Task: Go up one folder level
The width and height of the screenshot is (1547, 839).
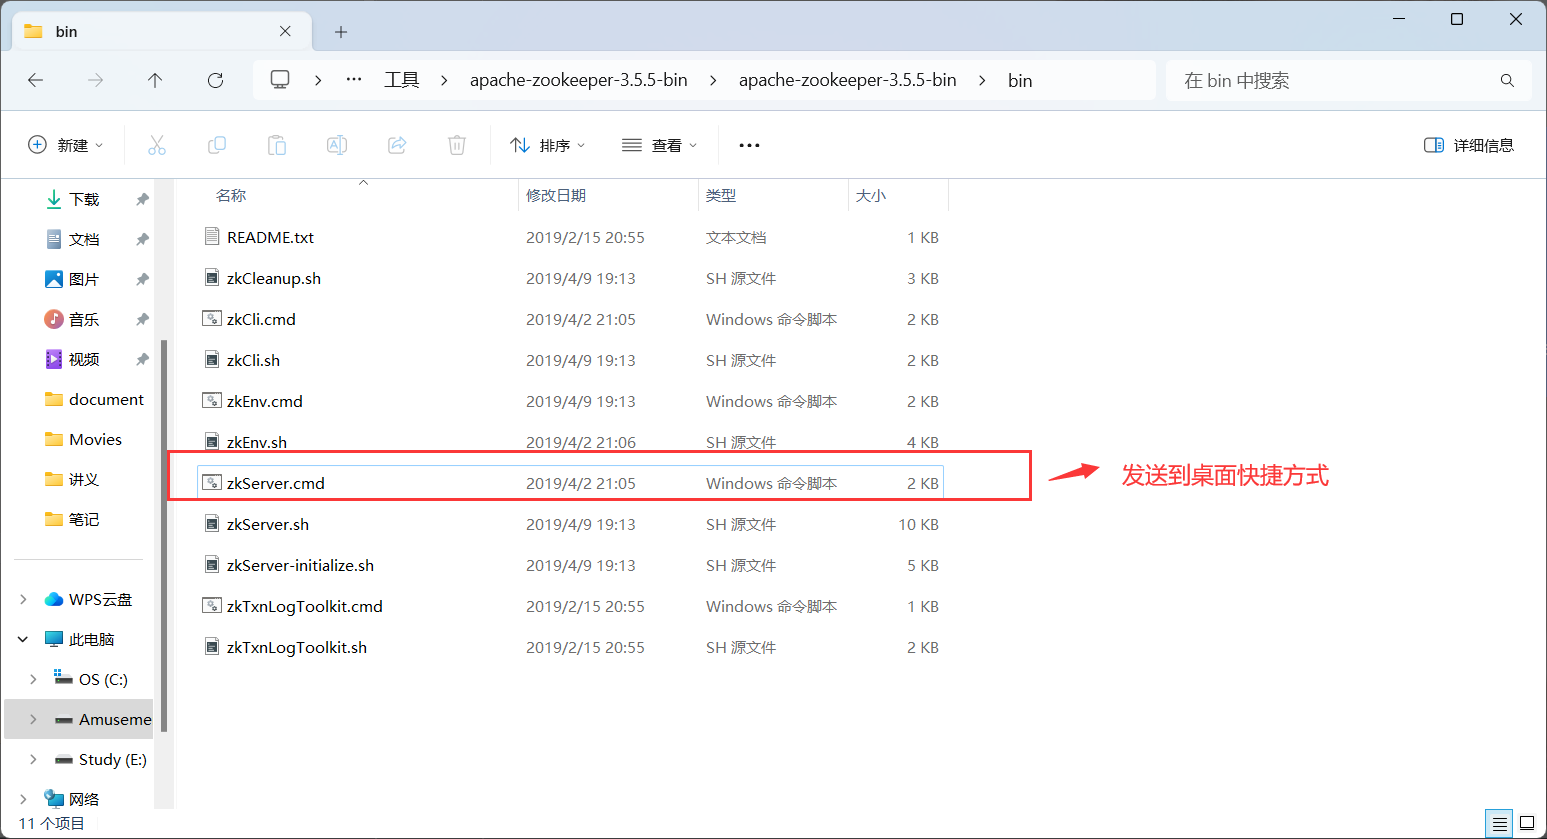Action: (x=155, y=80)
